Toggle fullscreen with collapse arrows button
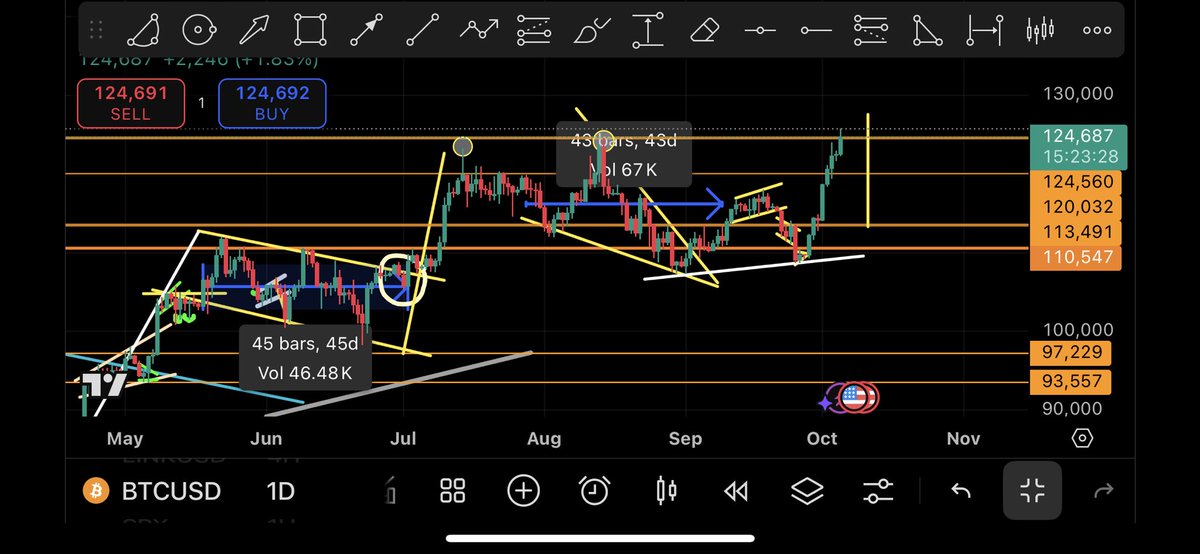 click(x=1032, y=491)
